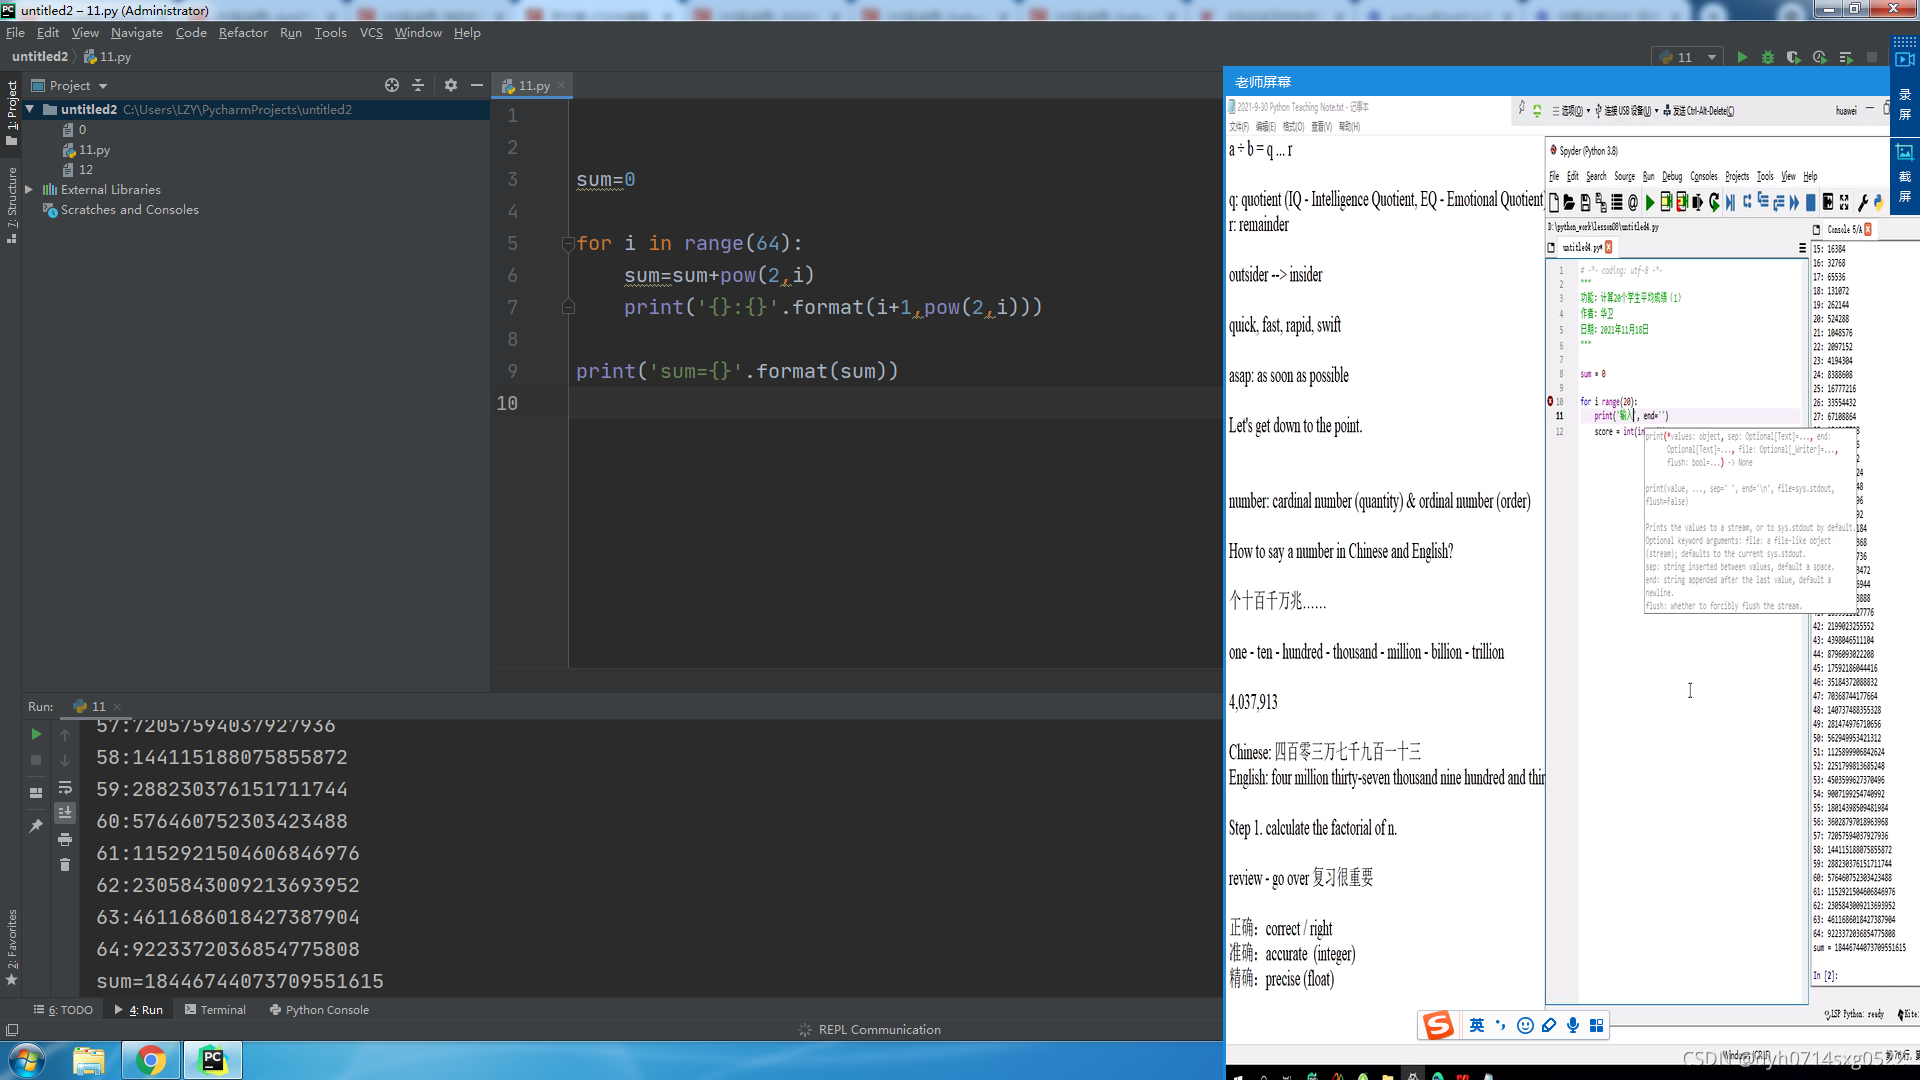Click PyCharm icon in taskbar
This screenshot has height=1080, width=1920.
[213, 1060]
